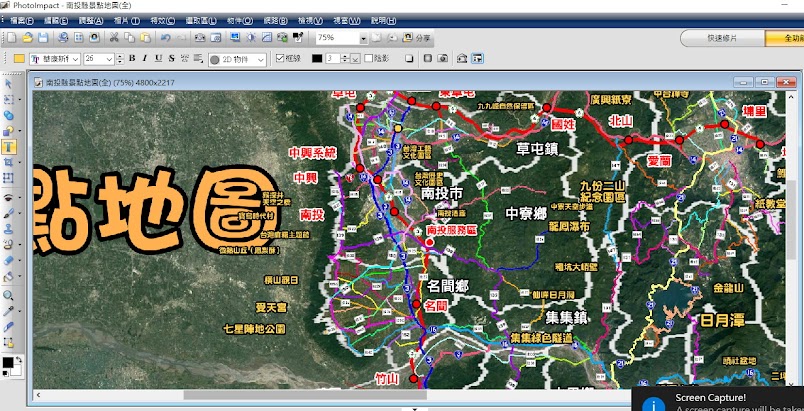Open the 2D 物件 mode dropdown
Image resolution: width=804 pixels, height=411 pixels.
point(262,60)
